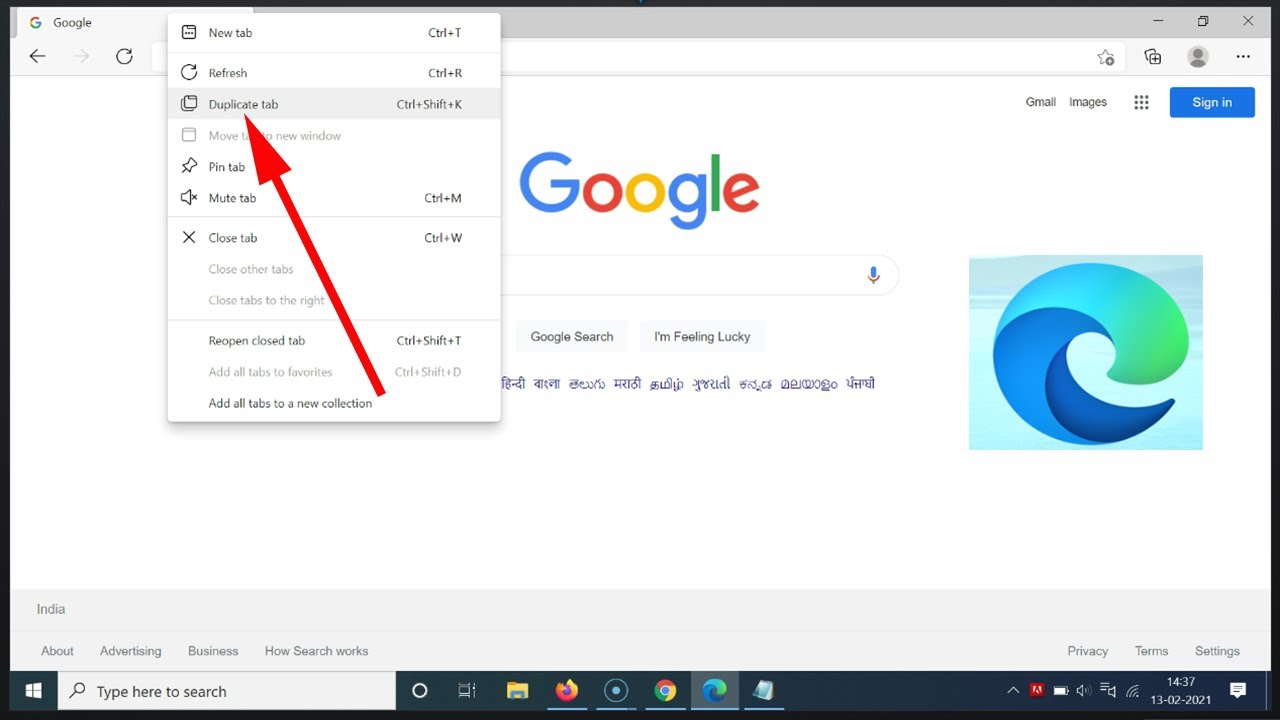Go back using the back arrow
The image size is (1280, 720).
37,56
